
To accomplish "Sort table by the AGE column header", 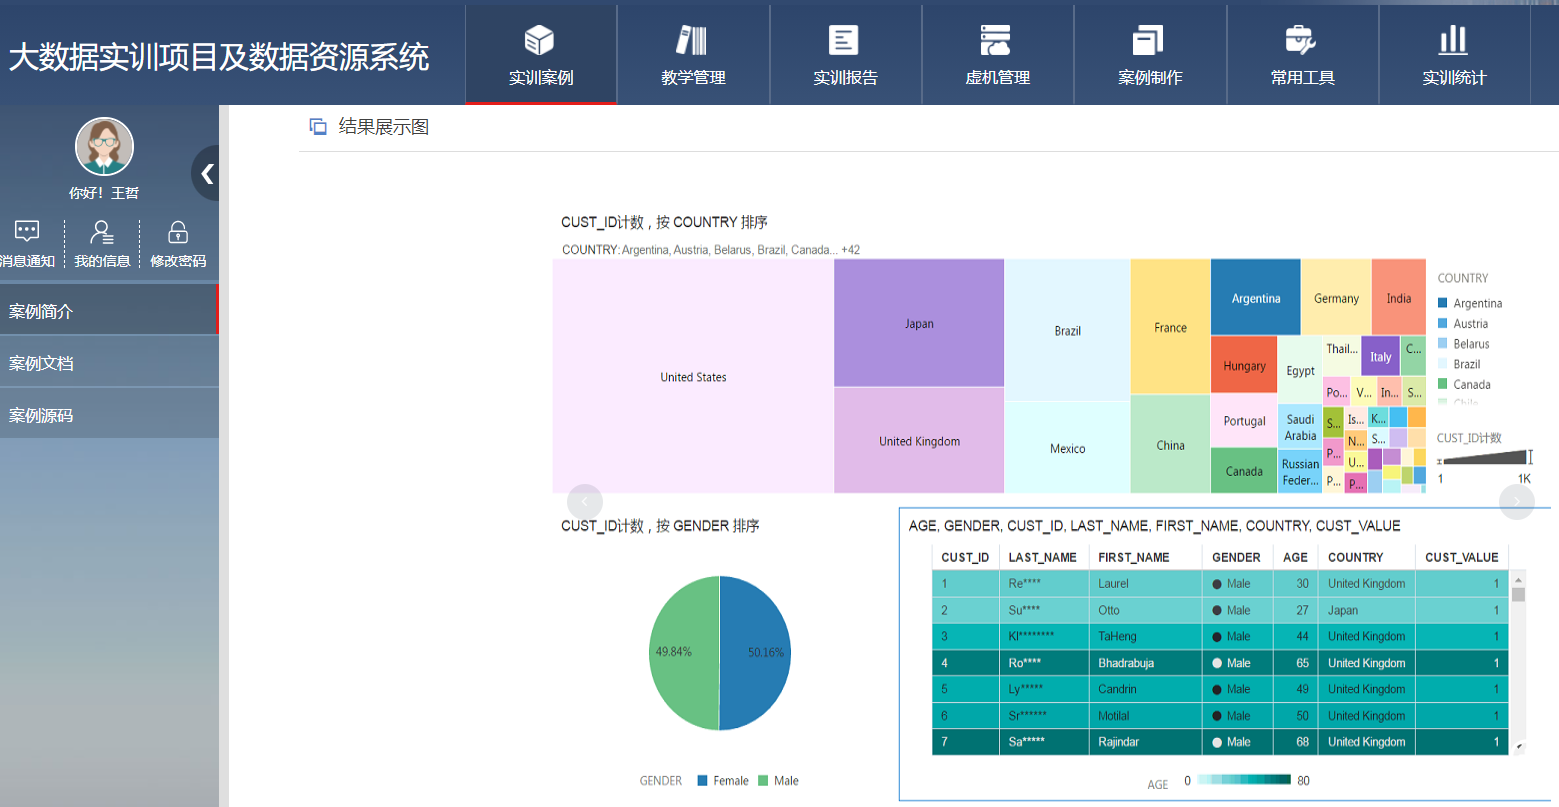I will (1295, 557).
